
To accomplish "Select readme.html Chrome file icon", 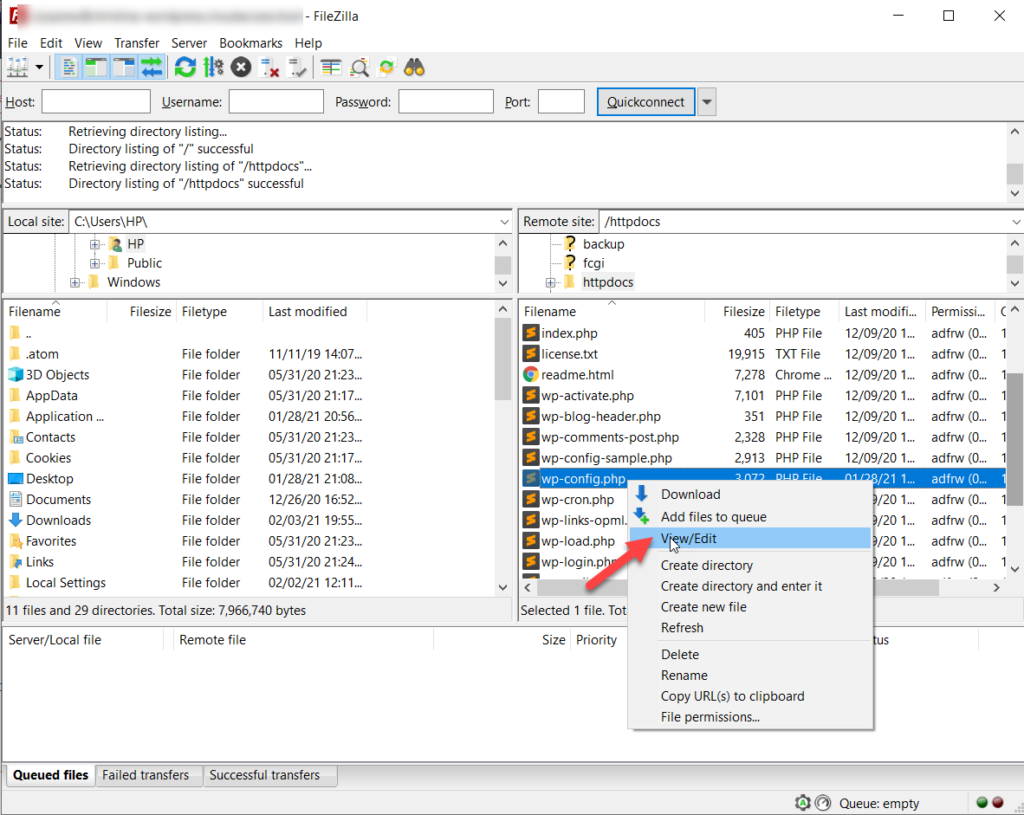I will pos(530,375).
